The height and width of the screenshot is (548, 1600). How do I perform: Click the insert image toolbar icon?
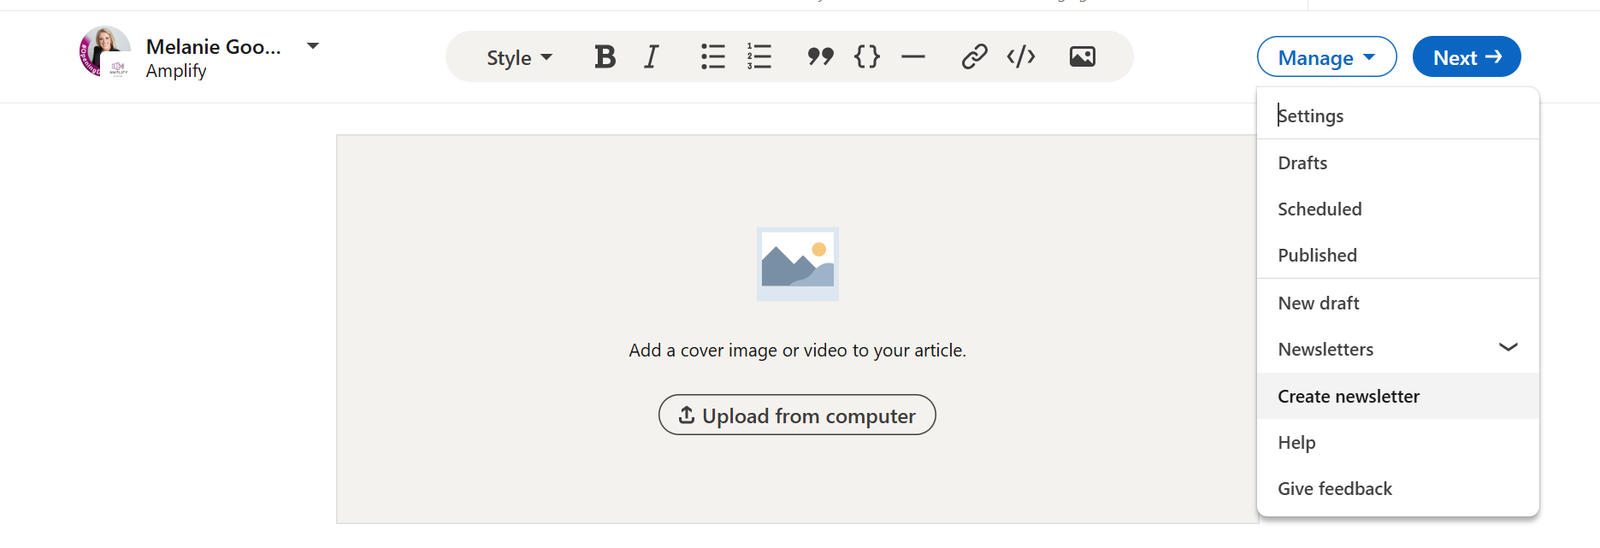[1082, 57]
